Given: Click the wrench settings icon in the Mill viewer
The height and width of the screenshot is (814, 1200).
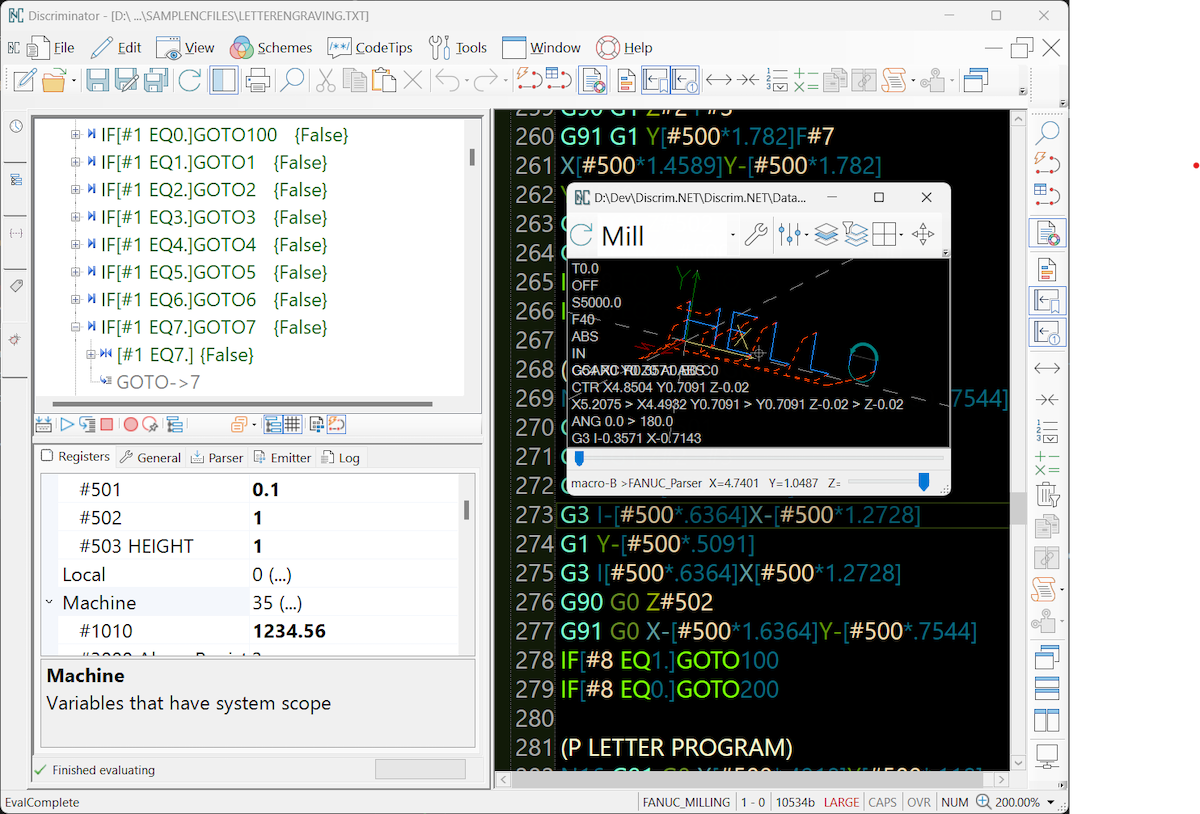Looking at the screenshot, I should [757, 235].
